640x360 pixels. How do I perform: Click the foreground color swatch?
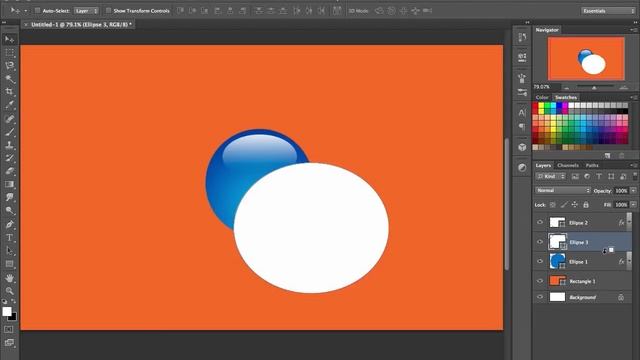(x=7, y=312)
